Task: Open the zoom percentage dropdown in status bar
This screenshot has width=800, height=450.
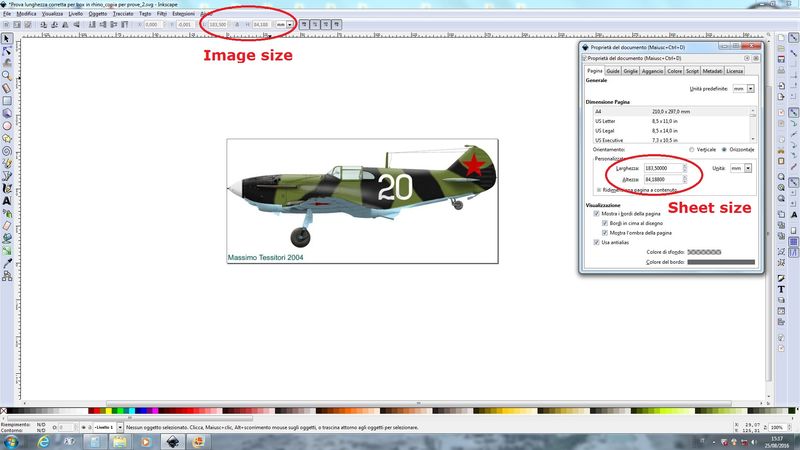Action: click(x=780, y=428)
